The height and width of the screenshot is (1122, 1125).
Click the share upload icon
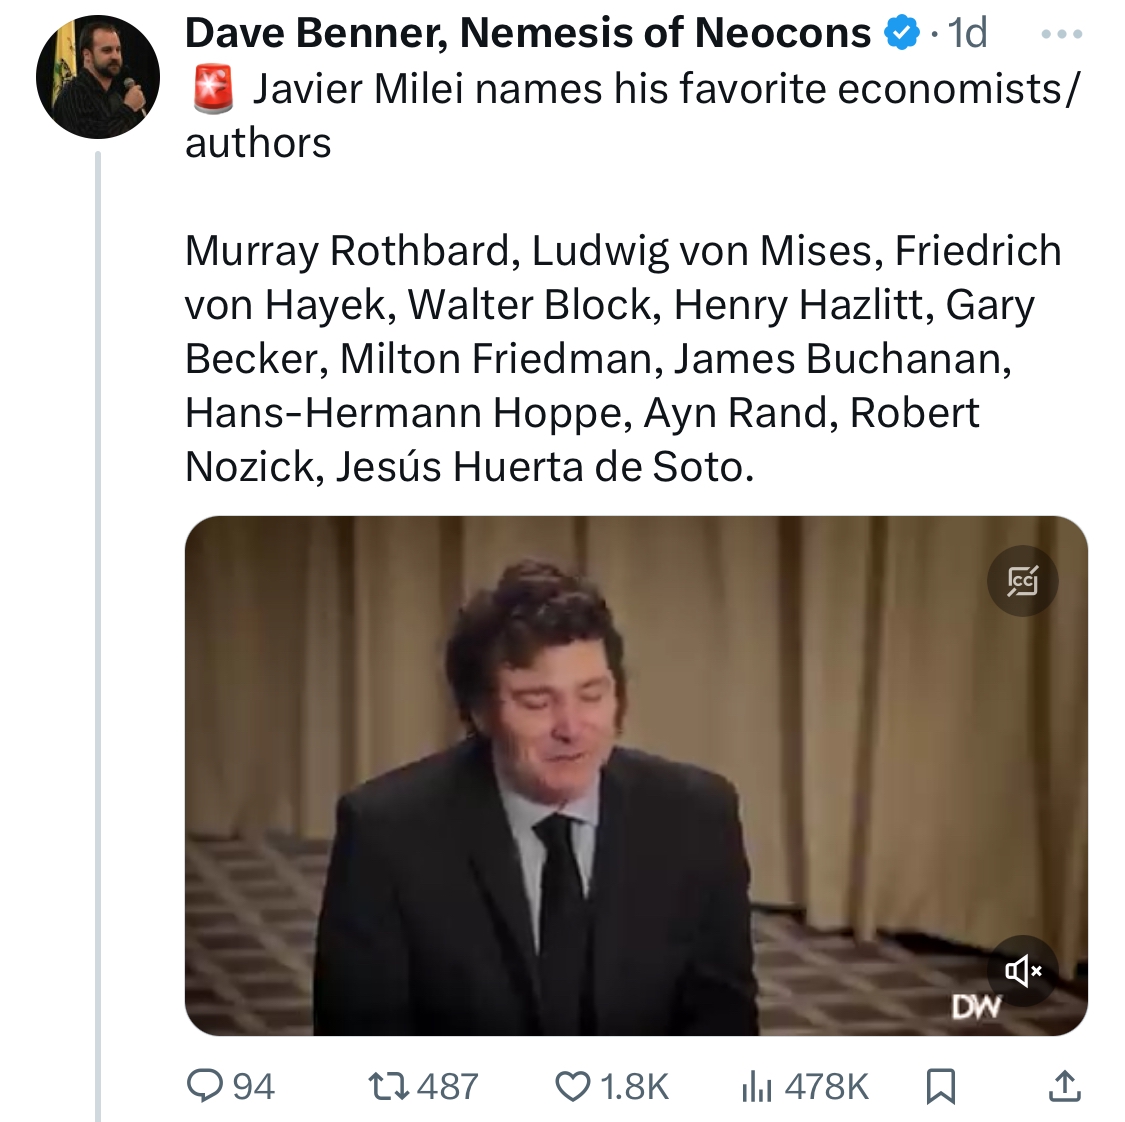pyautogui.click(x=1064, y=1086)
